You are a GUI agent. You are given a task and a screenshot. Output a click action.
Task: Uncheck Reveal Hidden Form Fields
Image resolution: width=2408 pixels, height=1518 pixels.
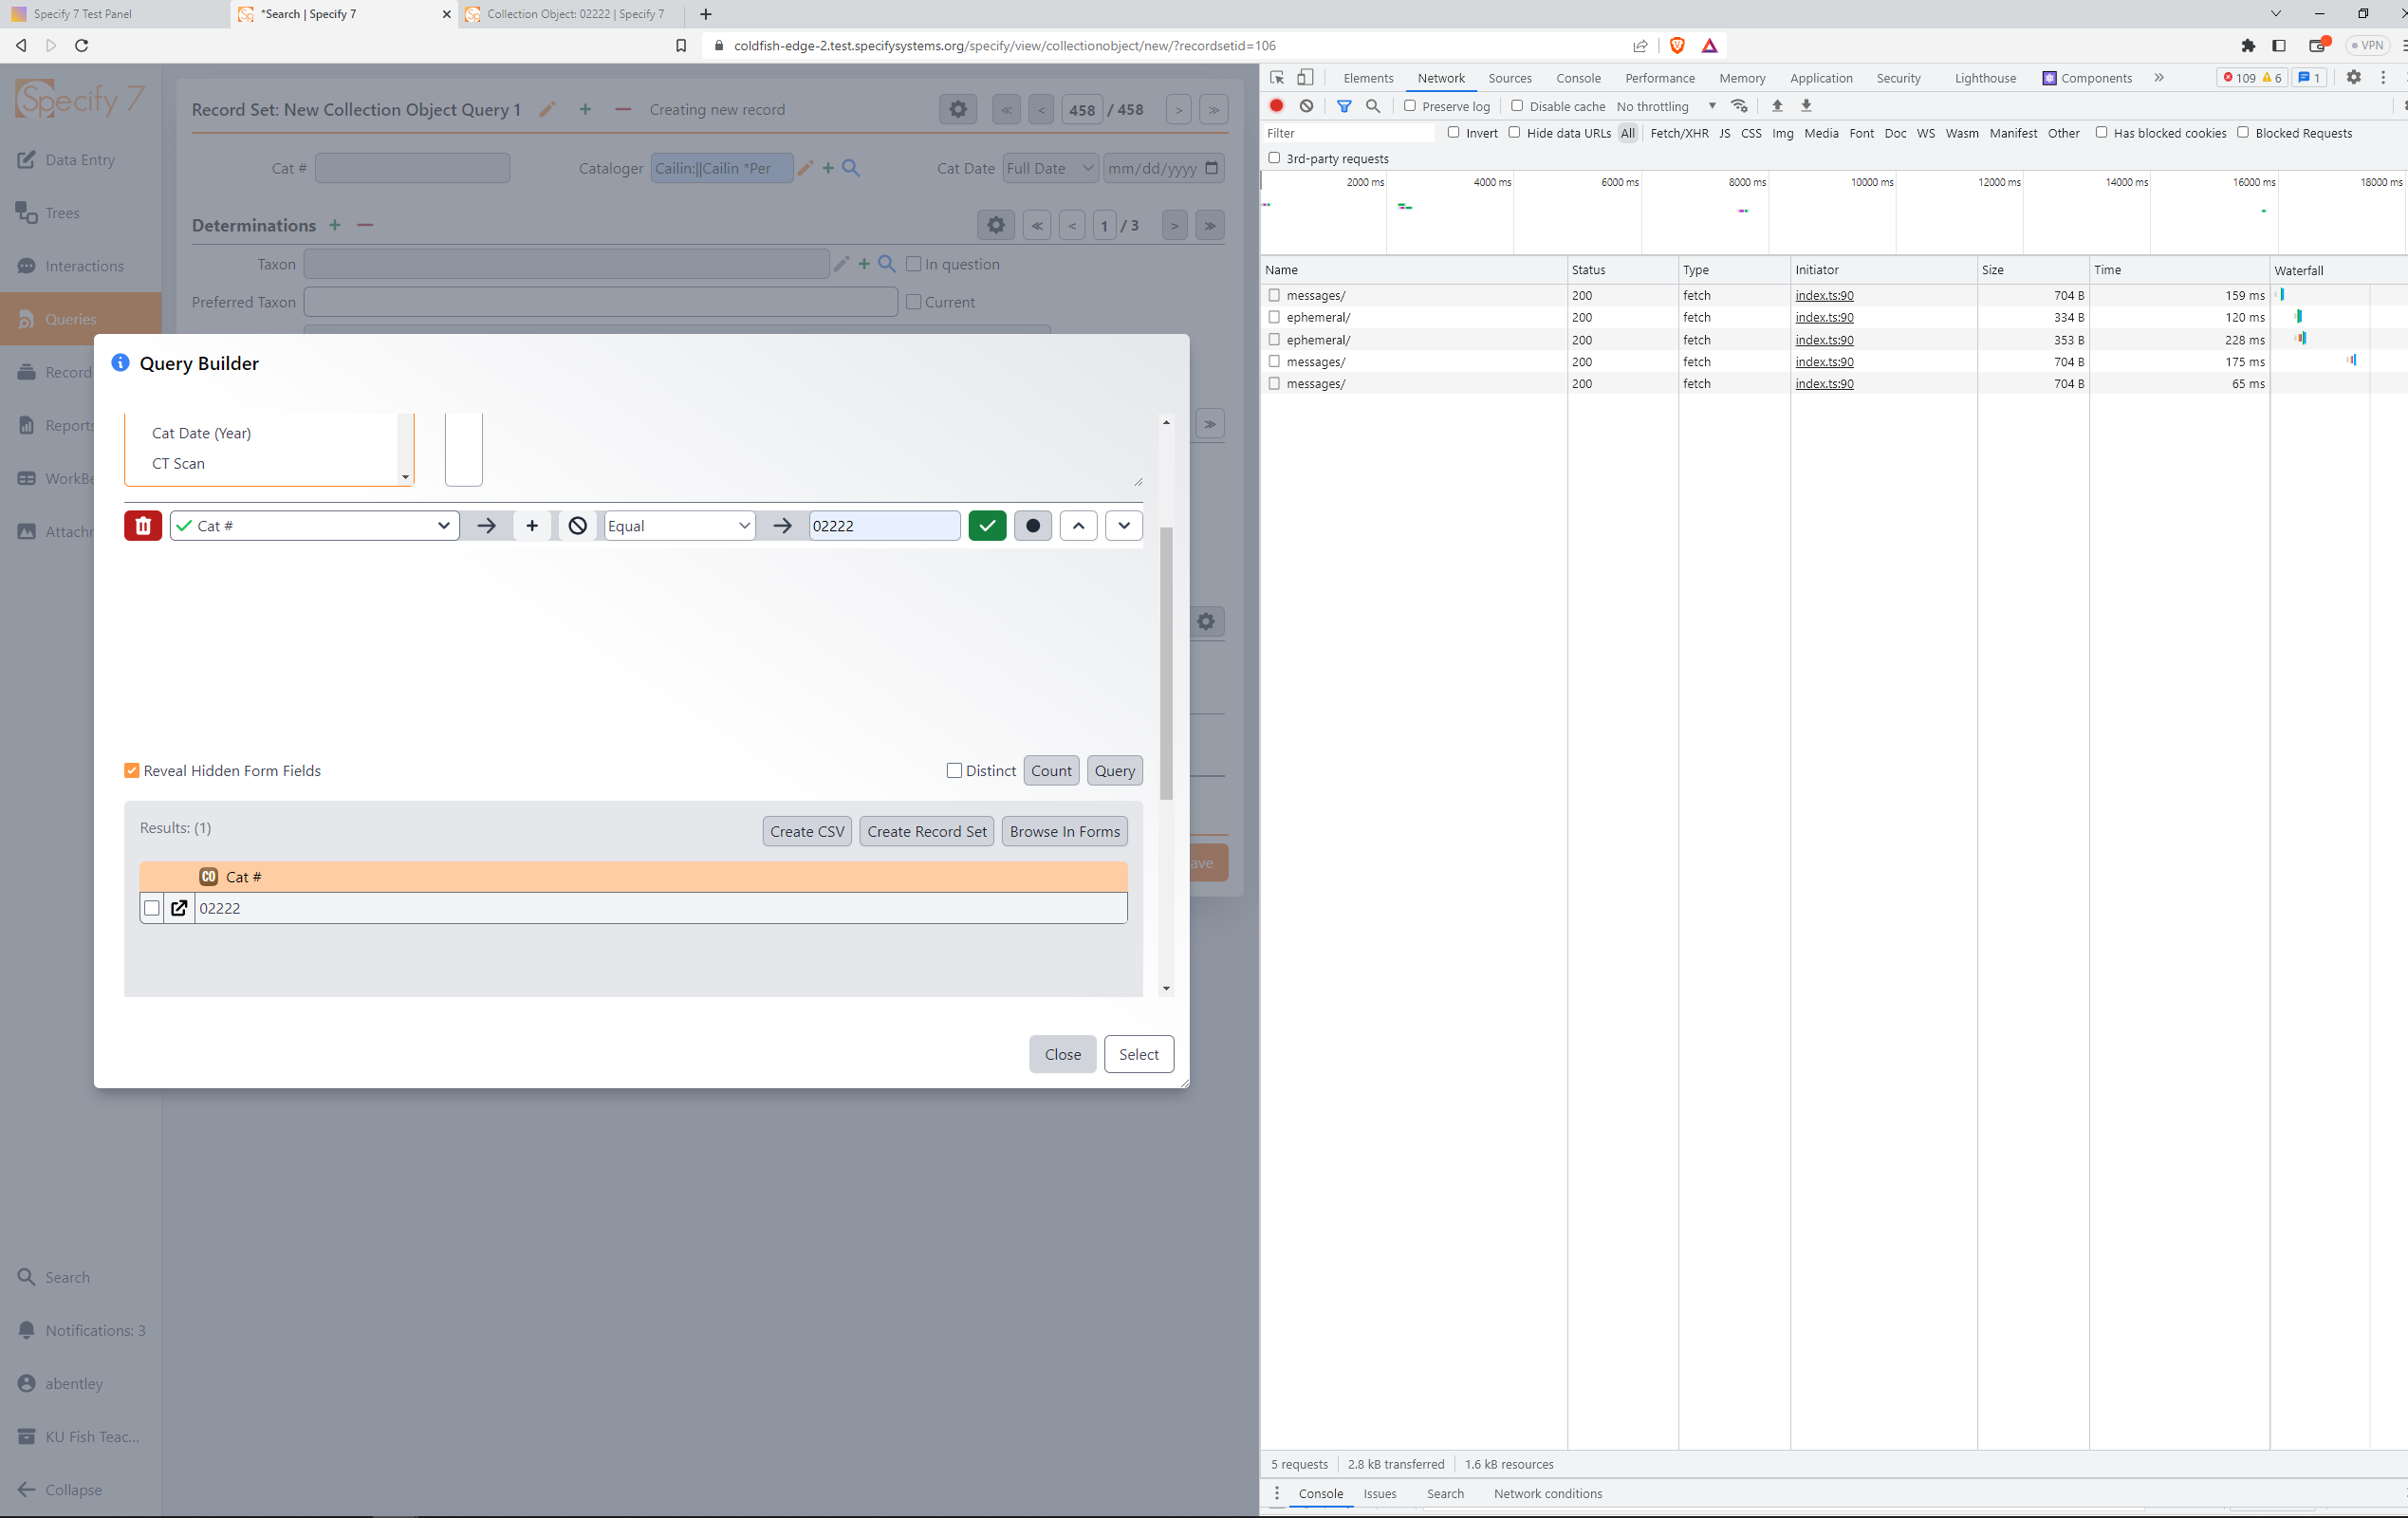click(x=131, y=770)
